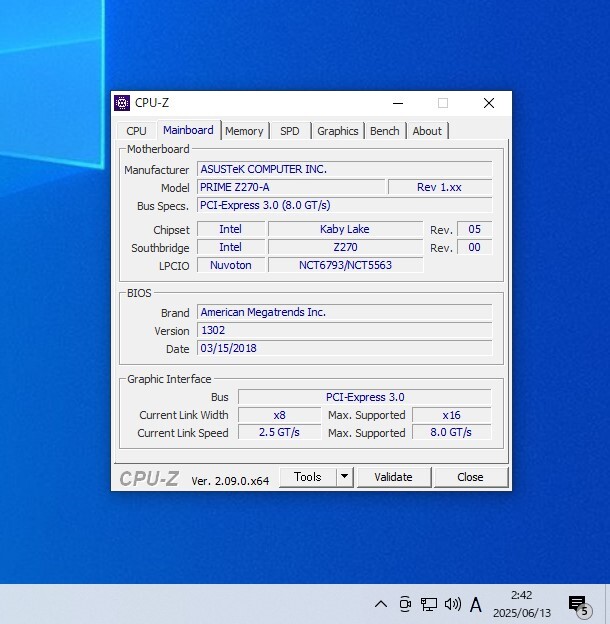
Task: Open the SPD tab
Action: [290, 131]
